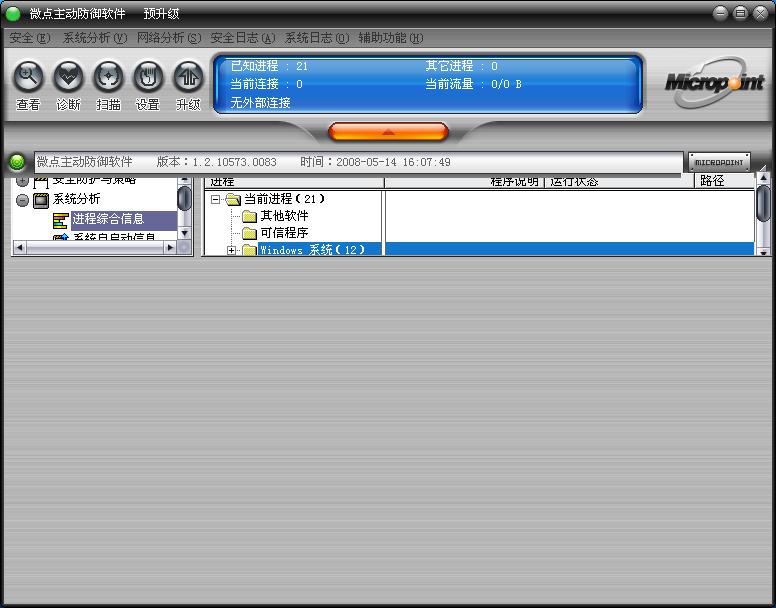Open the 网络分析(S) menu
The image size is (776, 608).
click(x=169, y=38)
